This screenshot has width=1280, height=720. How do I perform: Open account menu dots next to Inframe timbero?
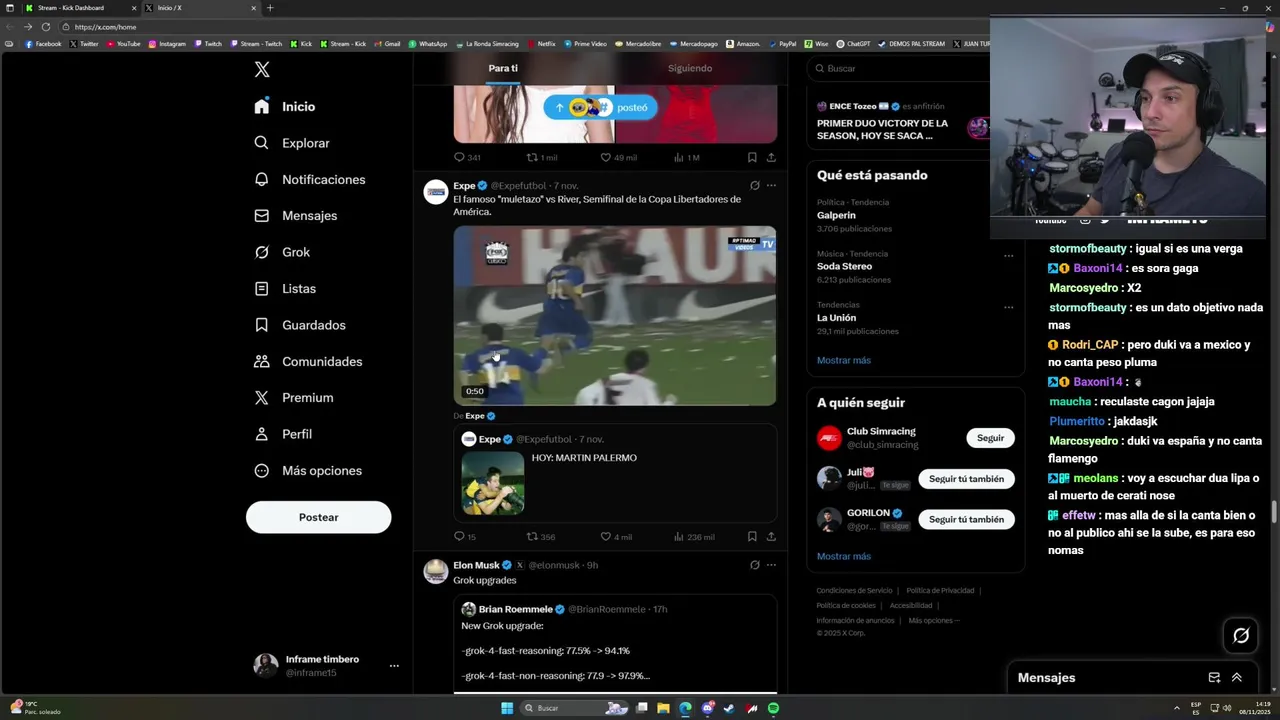pos(394,666)
